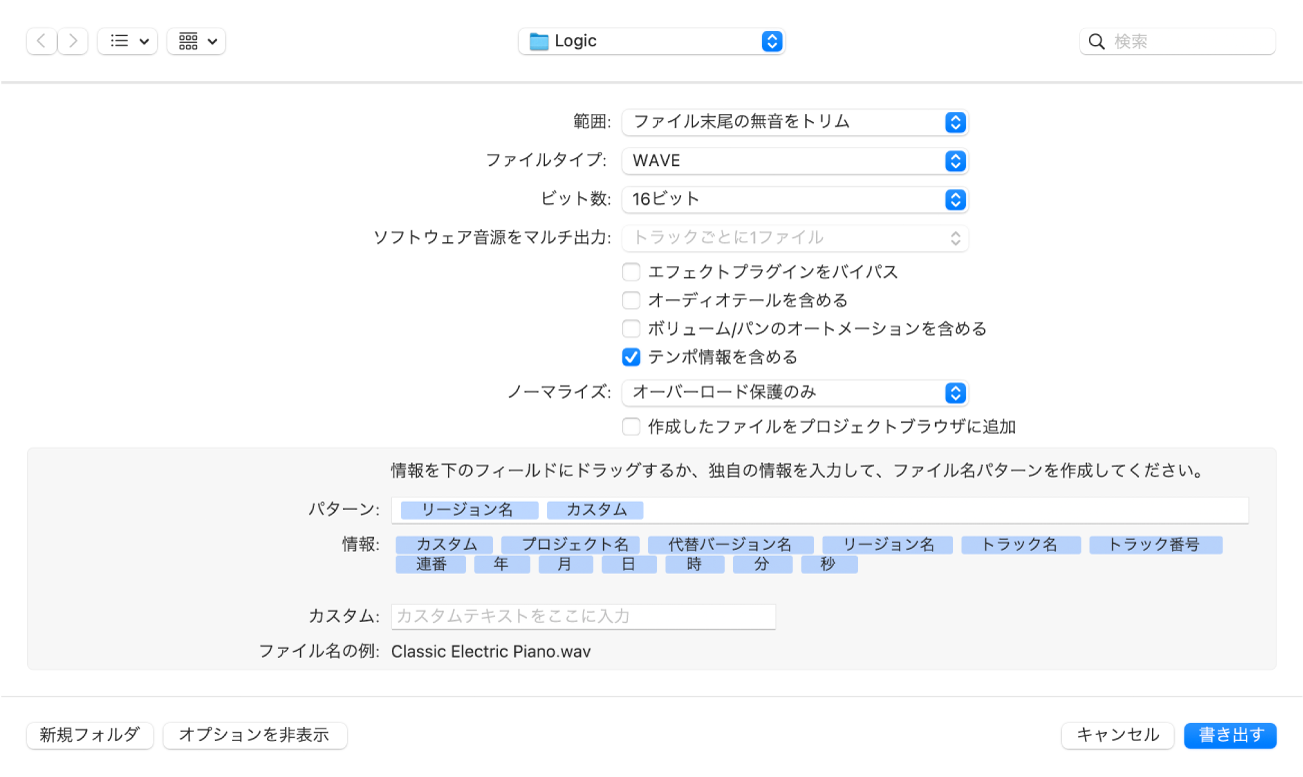
Task: Click the 書き出す button
Action: [1231, 735]
